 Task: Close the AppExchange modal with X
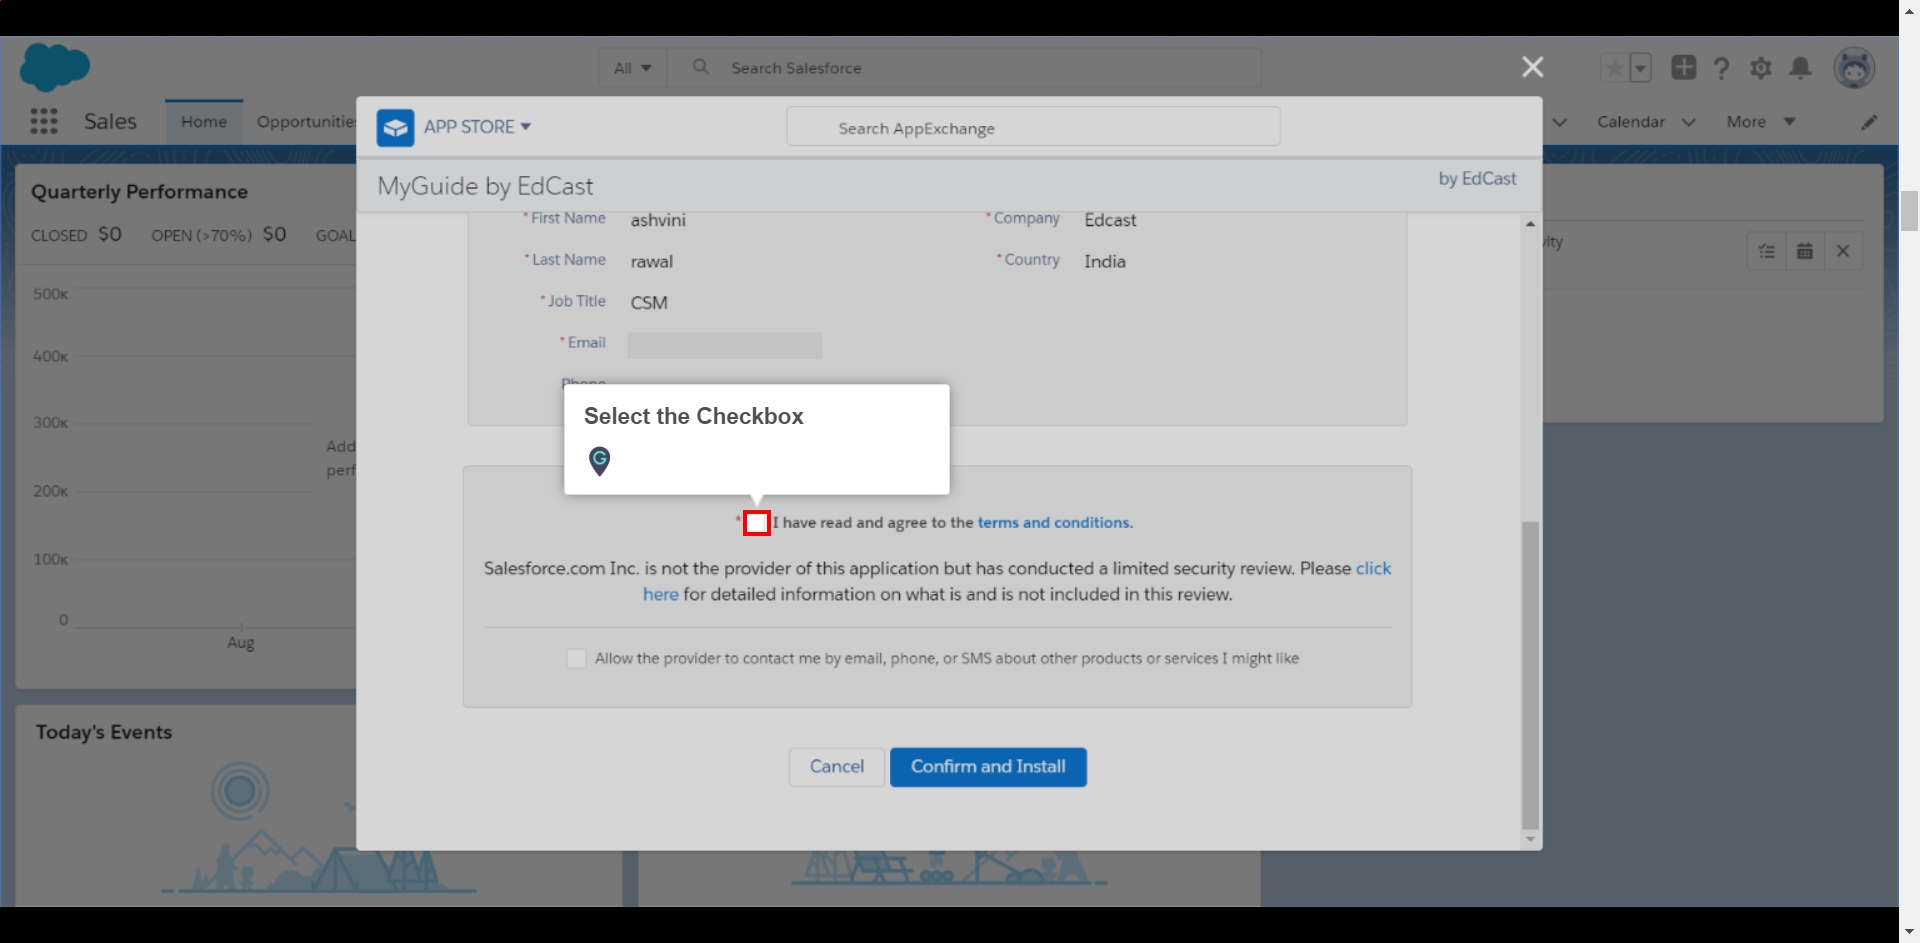click(1532, 67)
